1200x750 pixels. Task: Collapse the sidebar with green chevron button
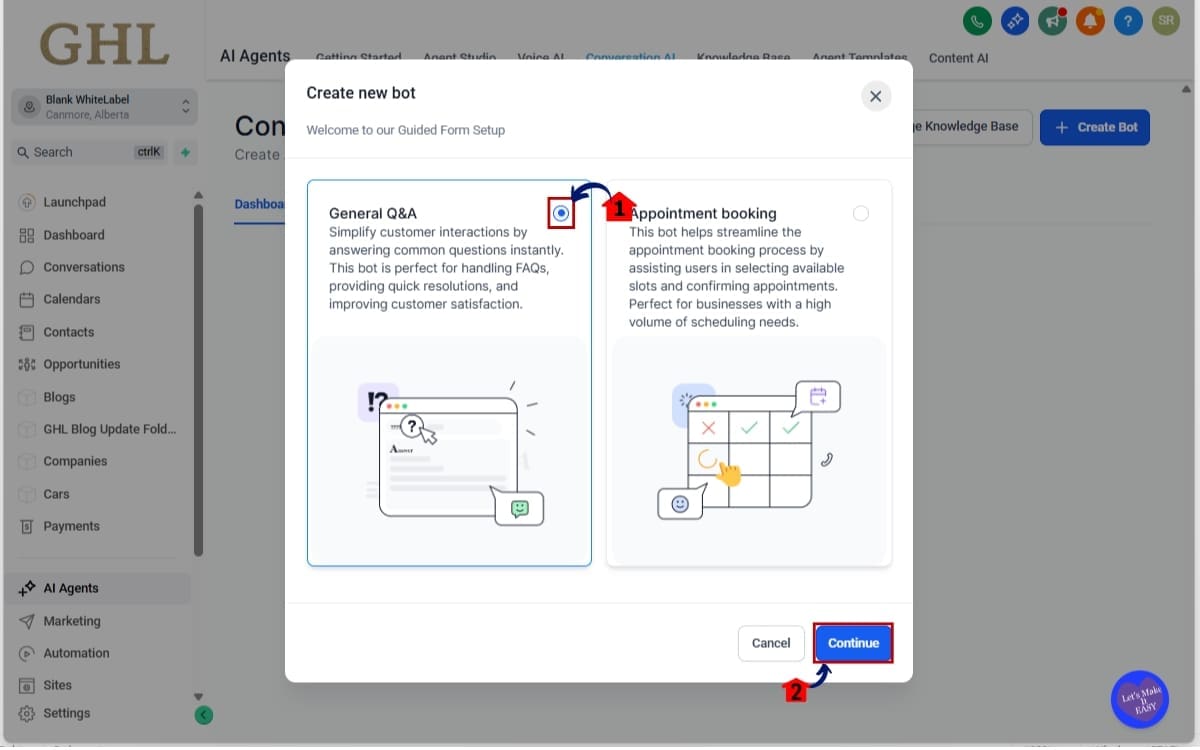coord(203,715)
